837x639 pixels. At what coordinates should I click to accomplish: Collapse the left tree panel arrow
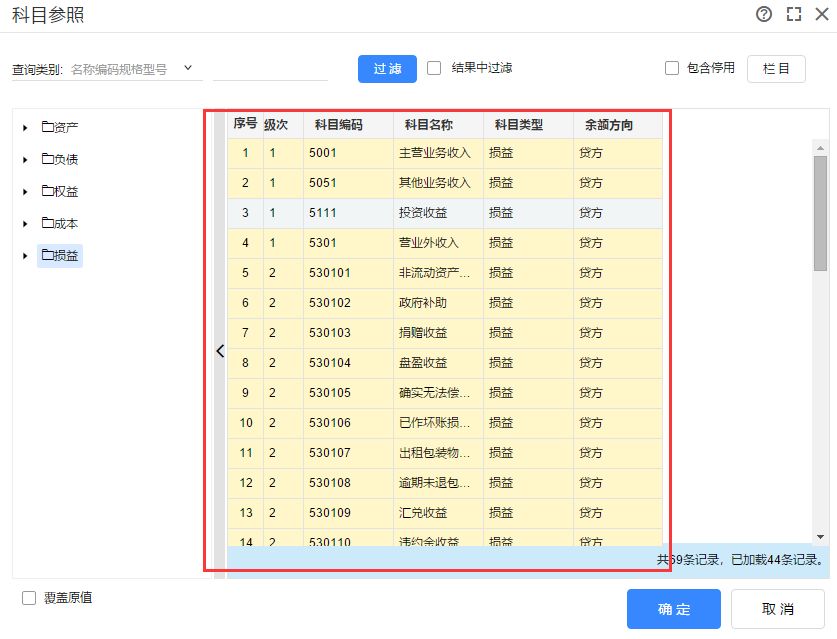point(220,351)
